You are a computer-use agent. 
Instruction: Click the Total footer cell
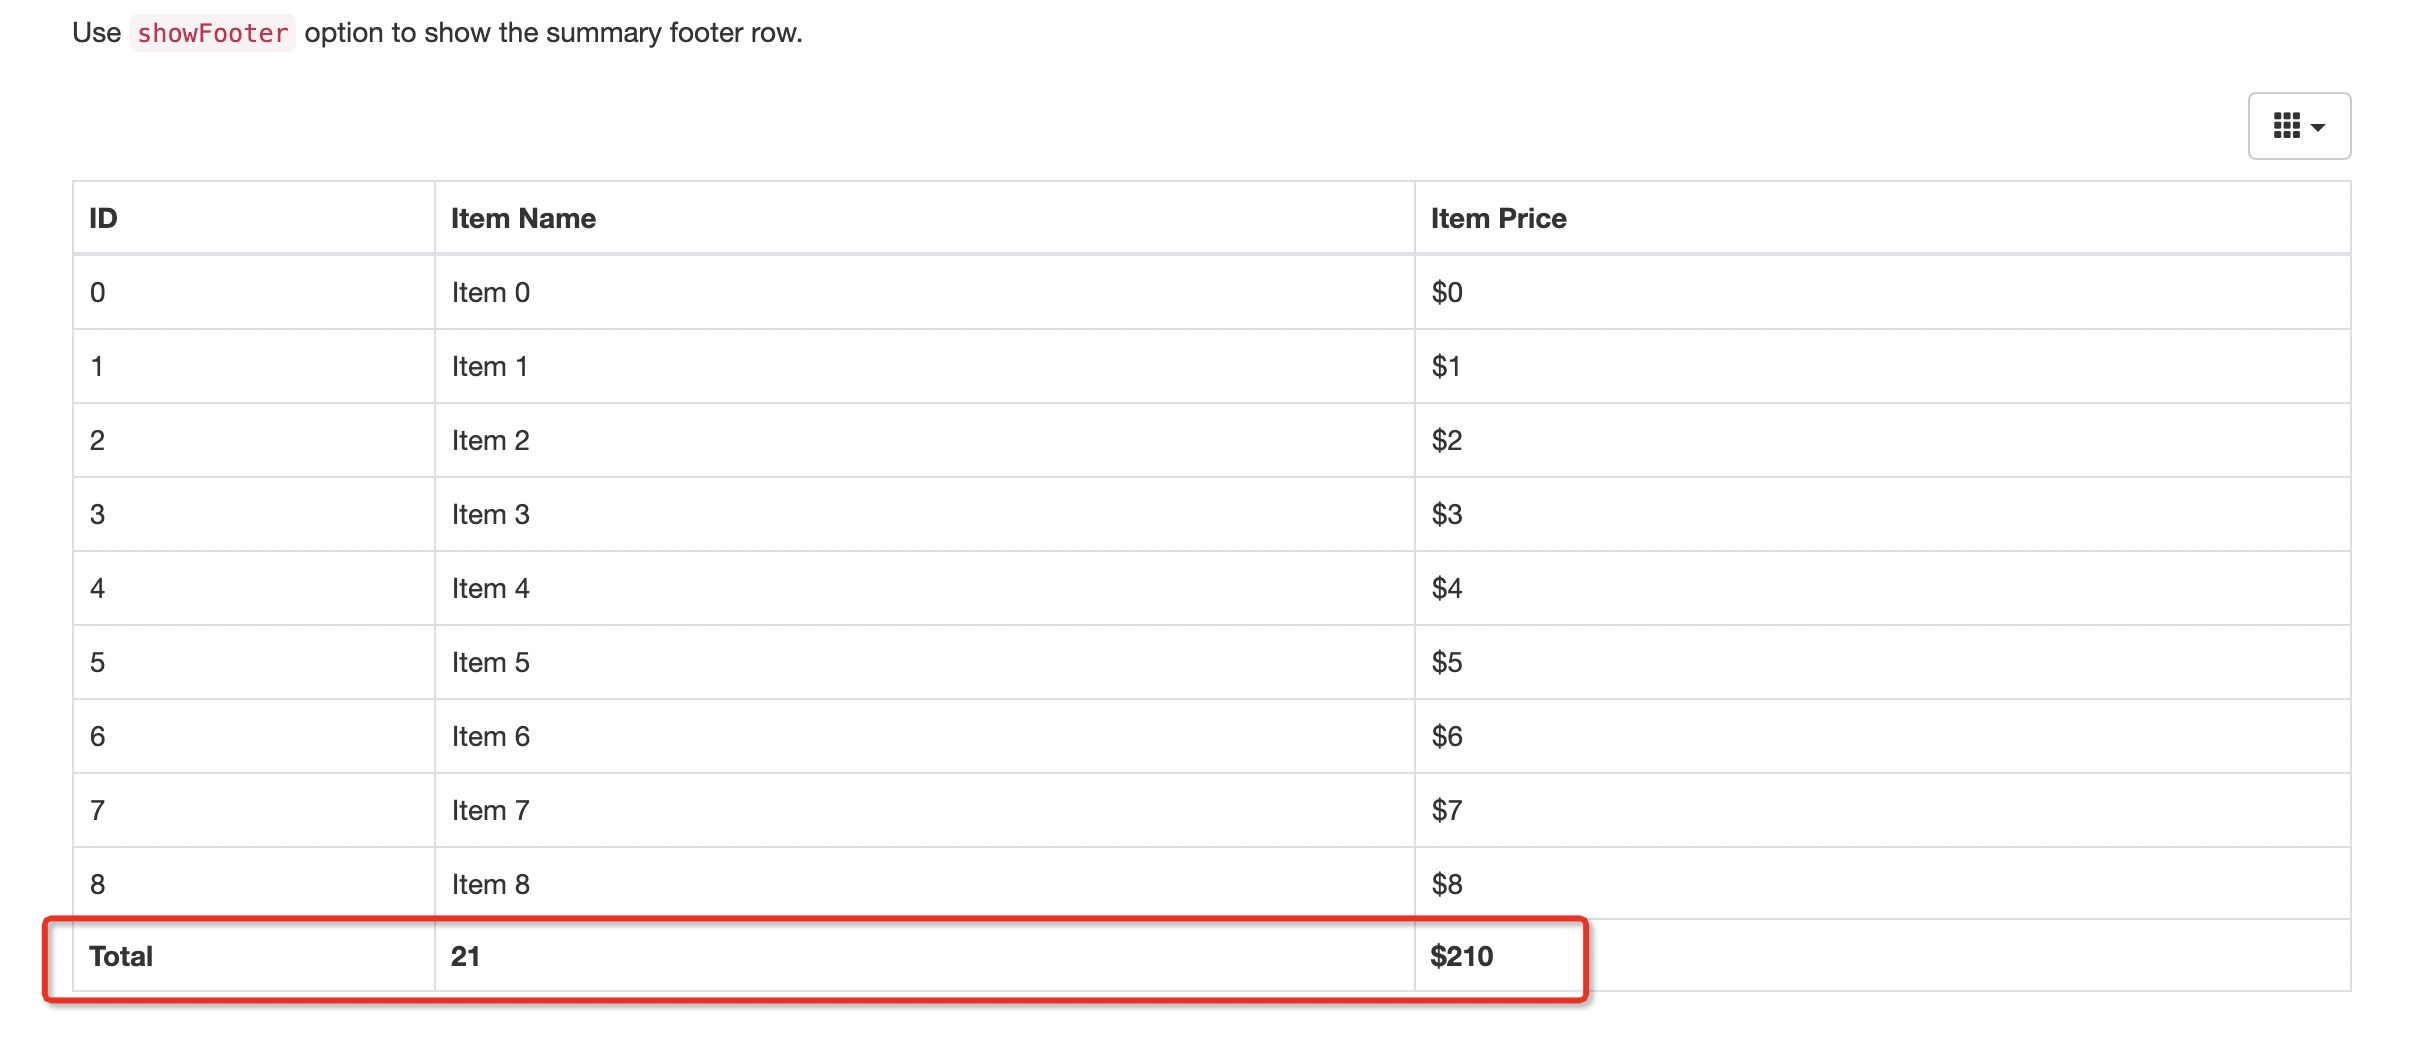(254, 956)
